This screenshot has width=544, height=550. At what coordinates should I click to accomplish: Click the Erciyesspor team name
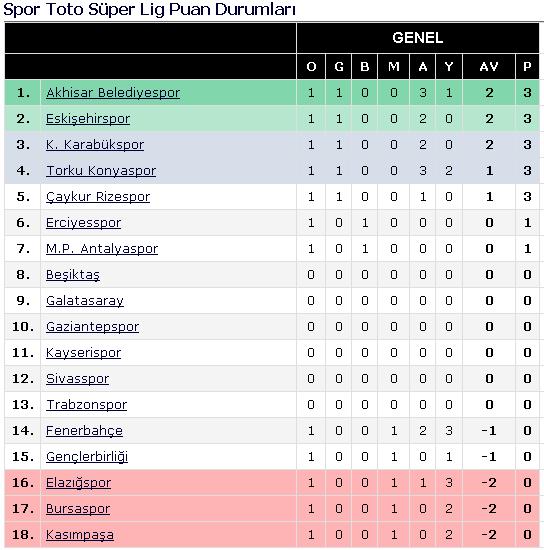83,223
